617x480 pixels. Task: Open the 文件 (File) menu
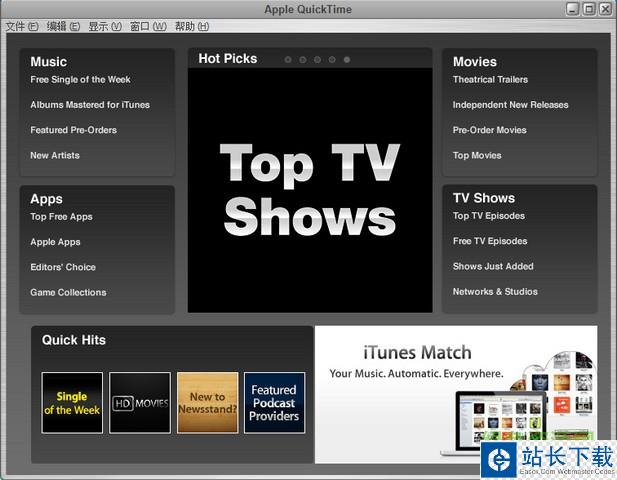(x=22, y=26)
